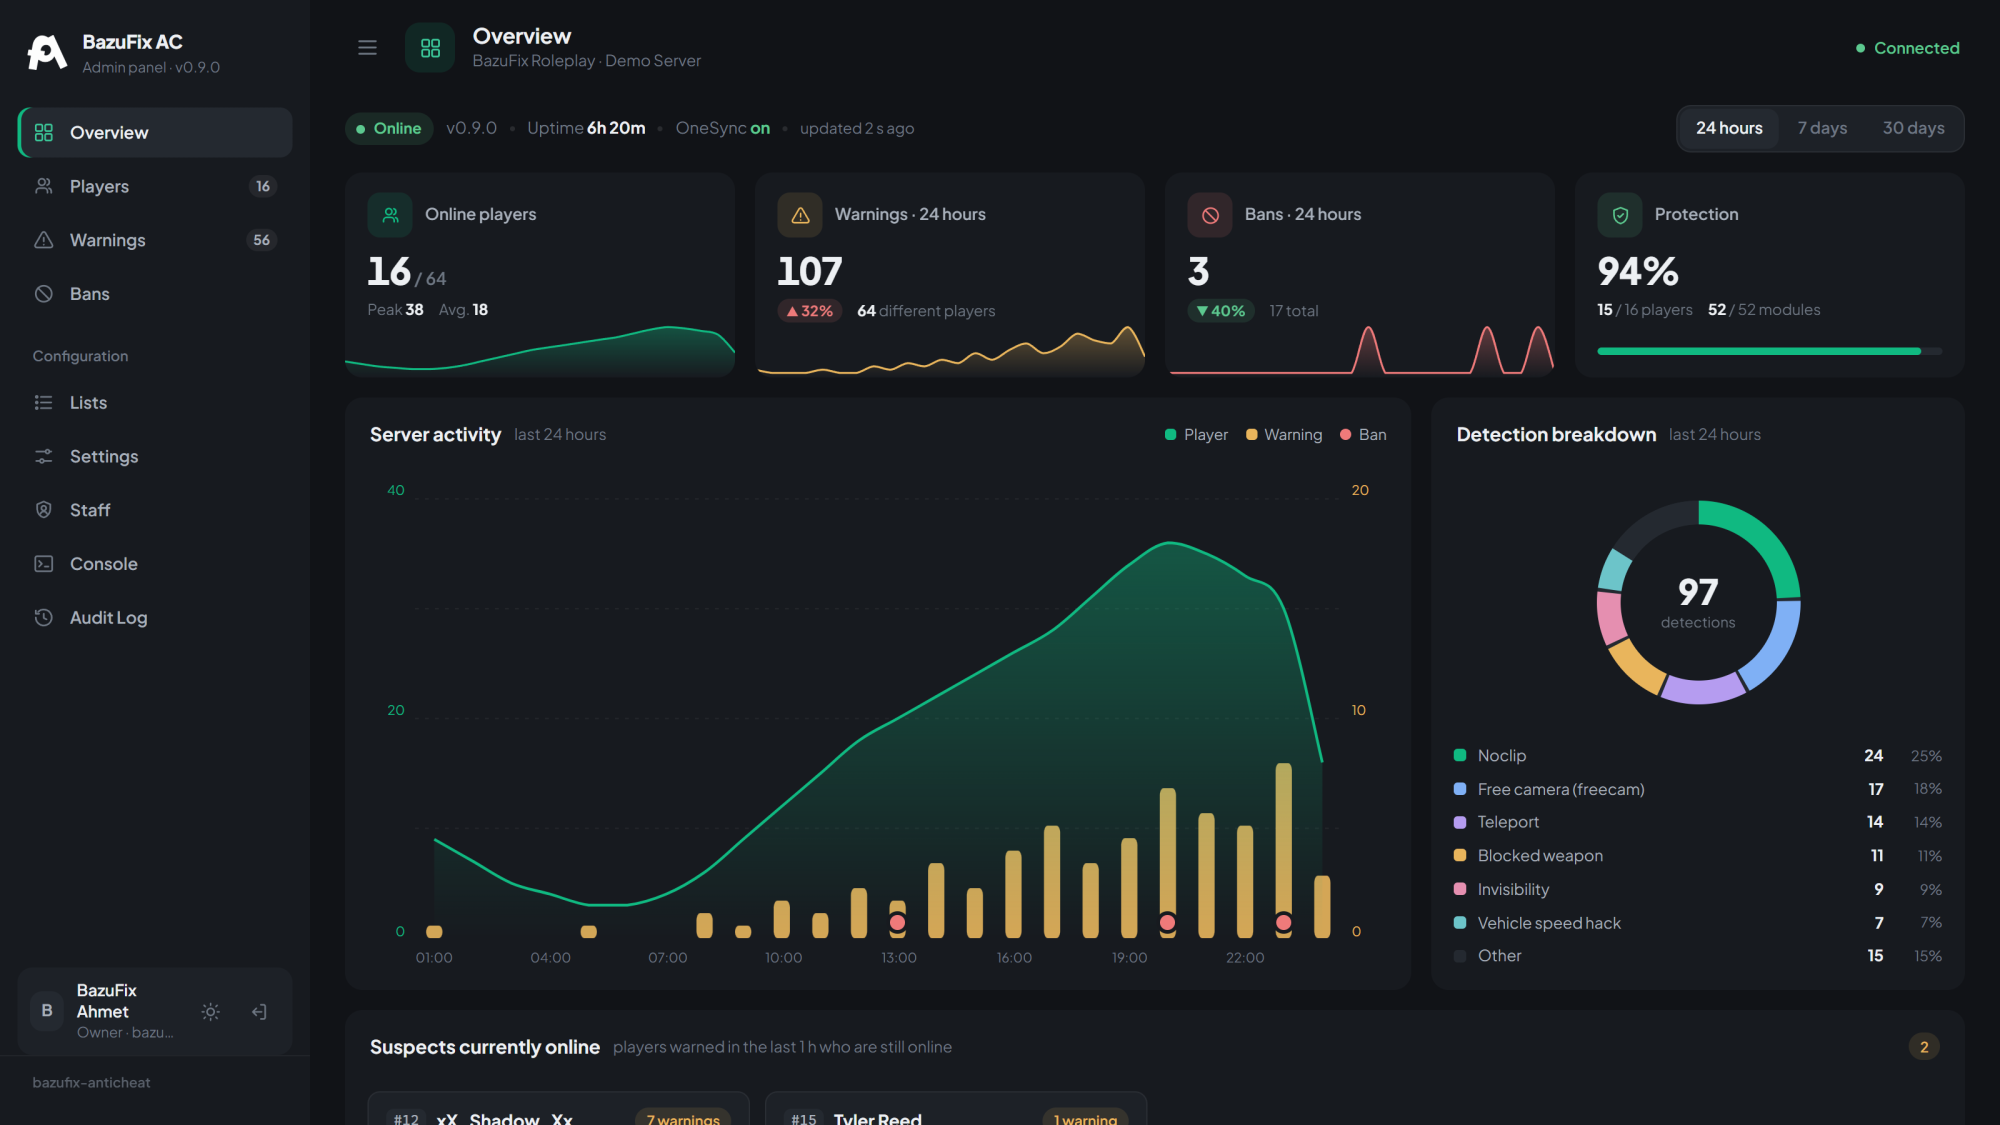
Task: Click the 97 detections donut chart
Action: tap(1698, 603)
